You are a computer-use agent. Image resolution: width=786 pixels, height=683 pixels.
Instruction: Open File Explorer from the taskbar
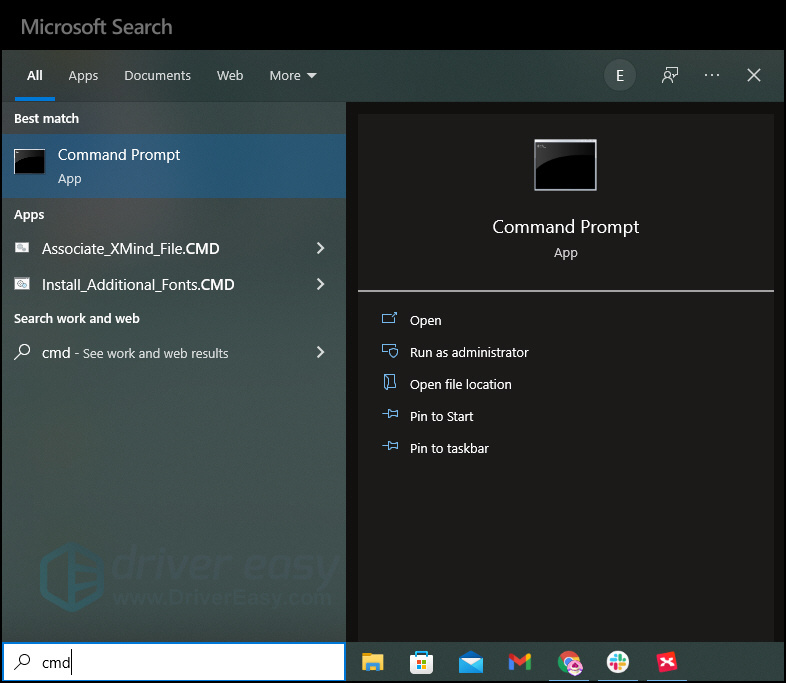pos(372,662)
